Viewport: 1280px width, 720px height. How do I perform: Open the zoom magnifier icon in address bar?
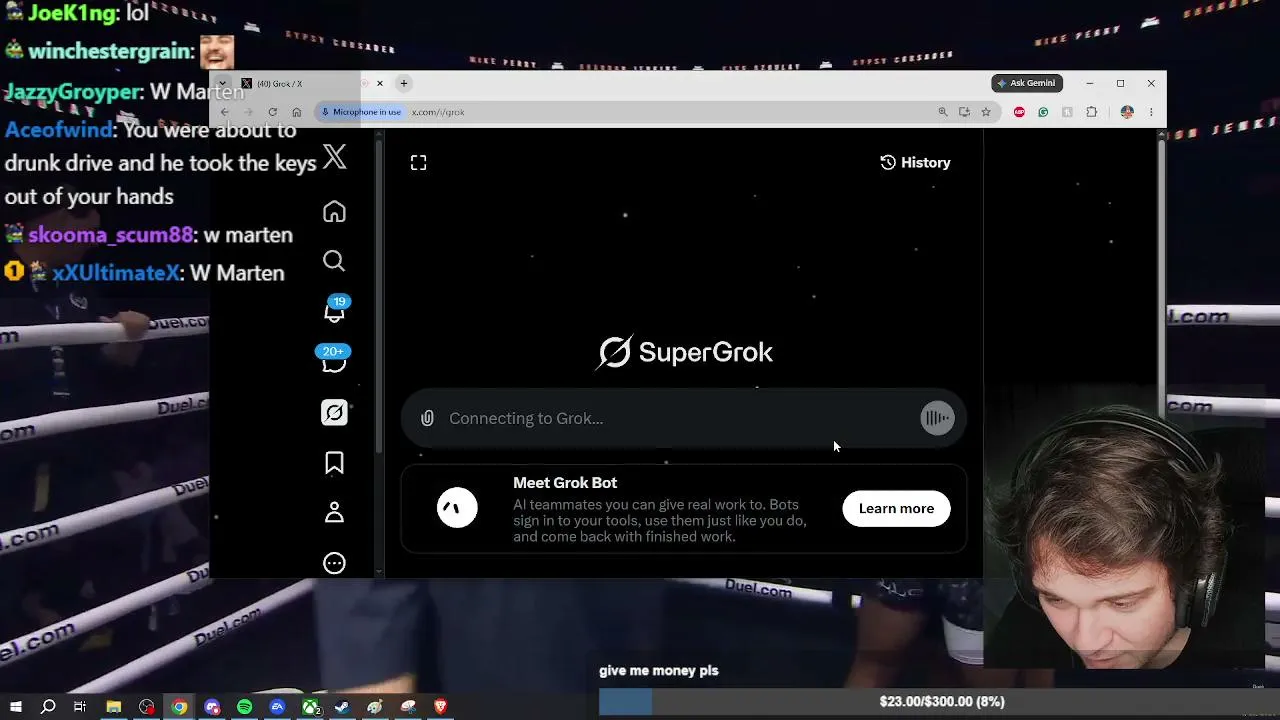(x=943, y=112)
